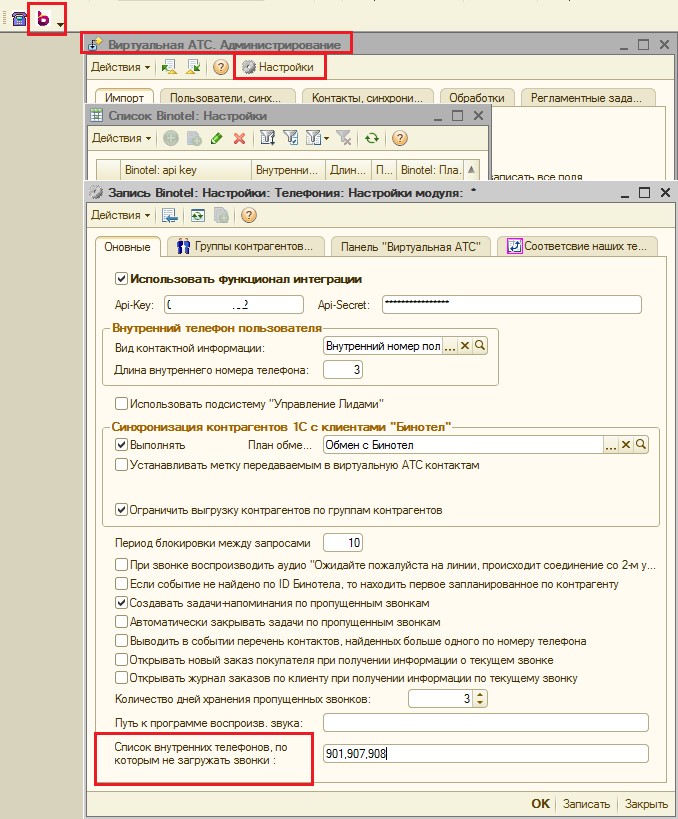Click spinner arrows for Количество дней хранения
This screenshot has width=678, height=819.
(480, 699)
